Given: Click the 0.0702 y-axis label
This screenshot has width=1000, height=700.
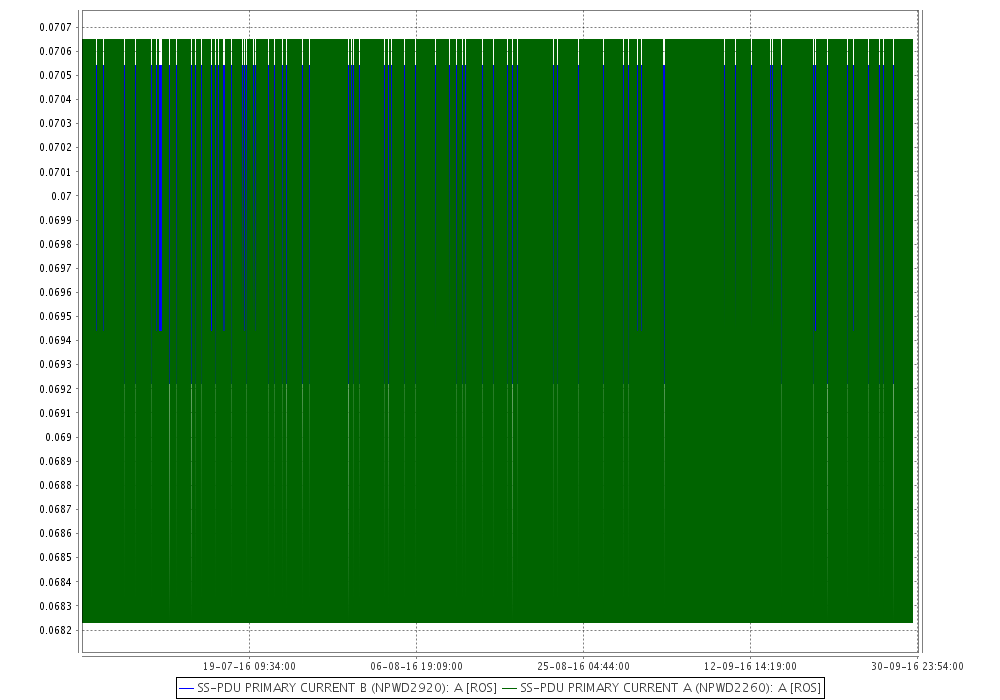Looking at the screenshot, I should [x=55, y=148].
